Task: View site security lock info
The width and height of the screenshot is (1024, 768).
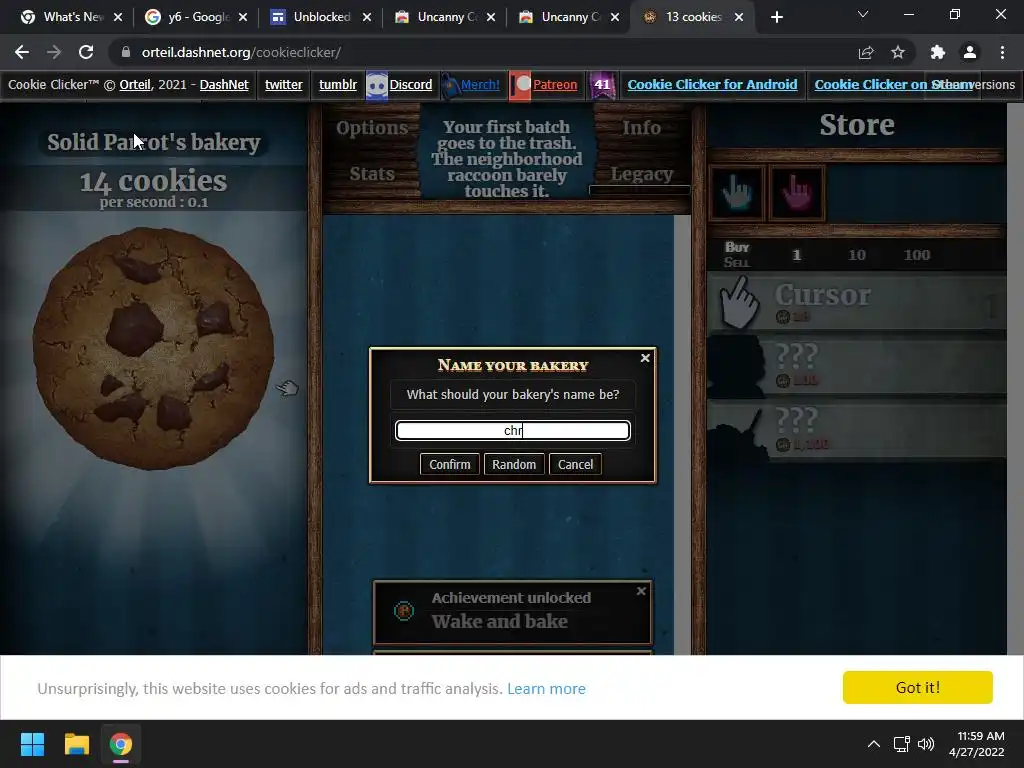Action: pos(126,52)
